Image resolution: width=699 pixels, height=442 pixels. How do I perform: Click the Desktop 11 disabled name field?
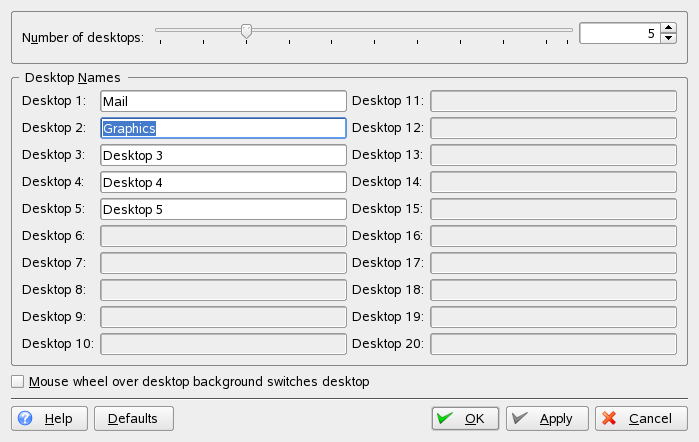(x=553, y=101)
